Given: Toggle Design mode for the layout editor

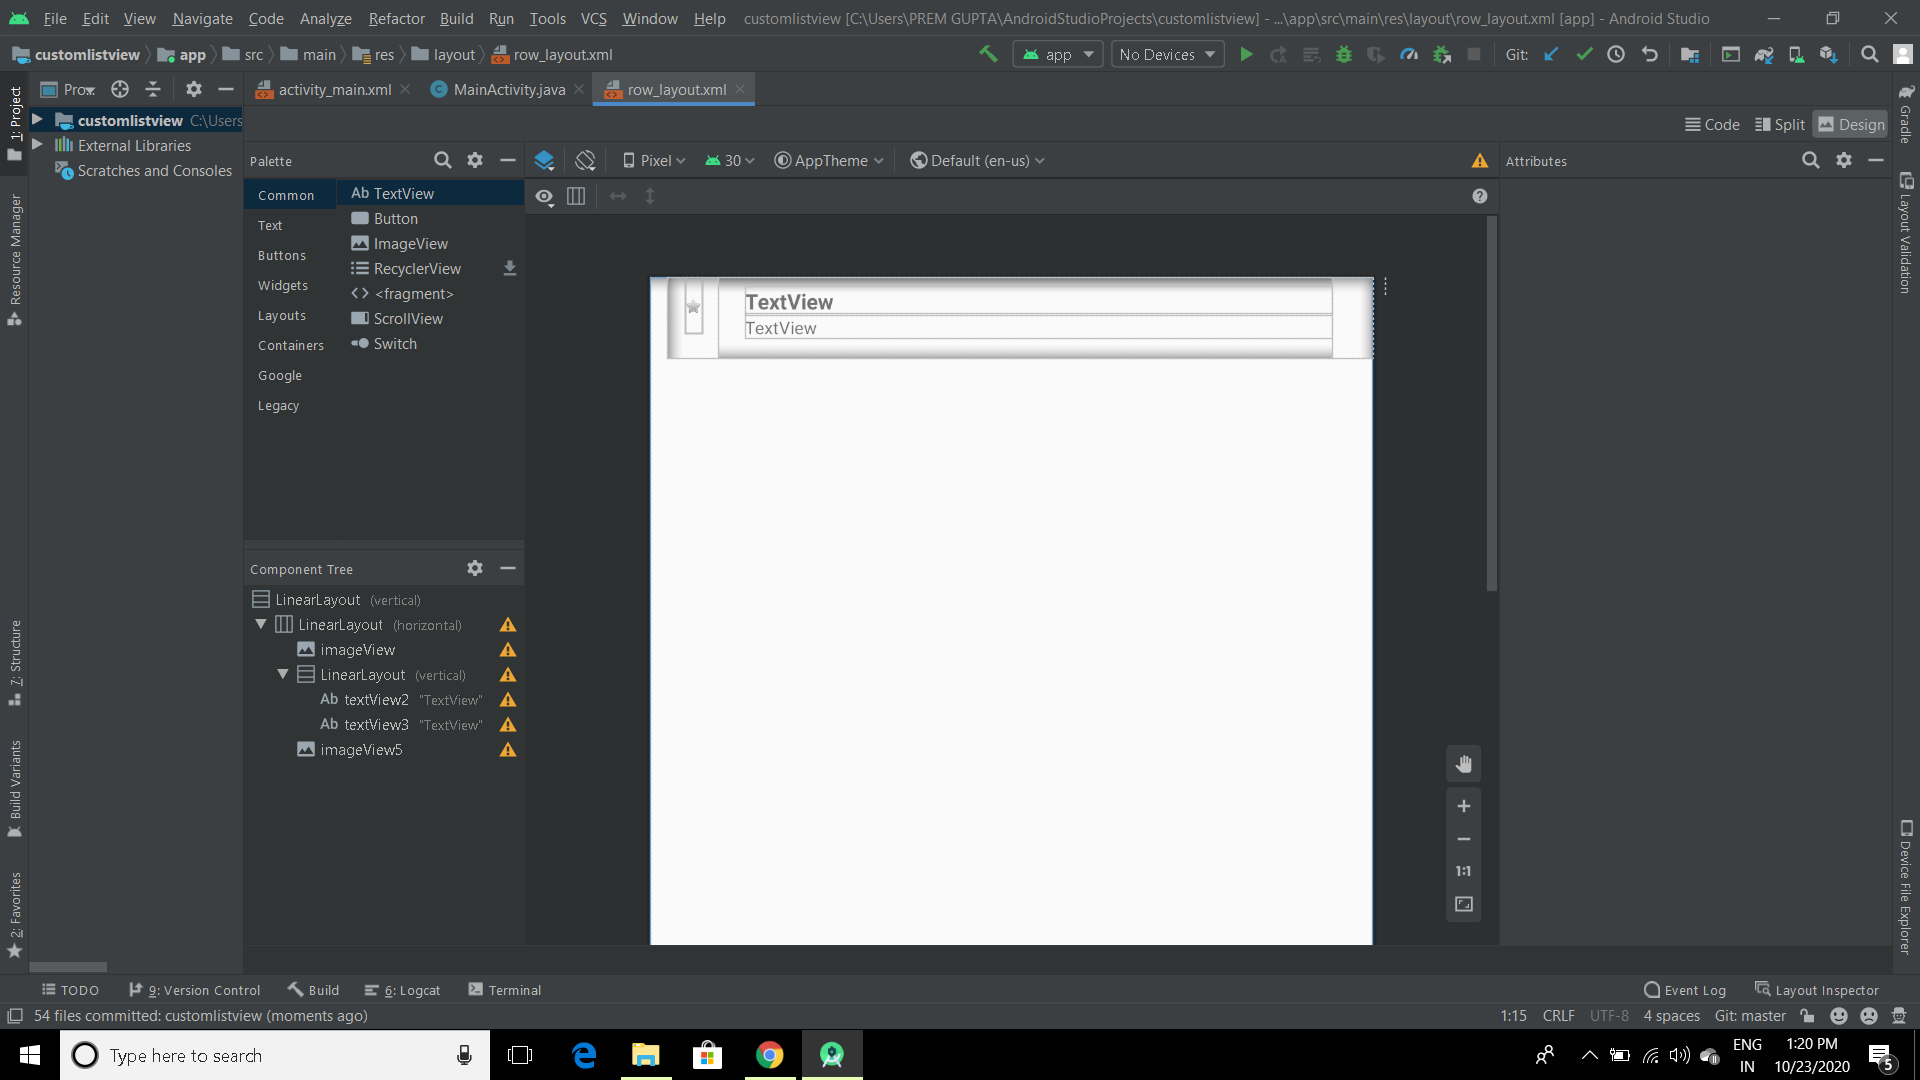Looking at the screenshot, I should pyautogui.click(x=1851, y=124).
